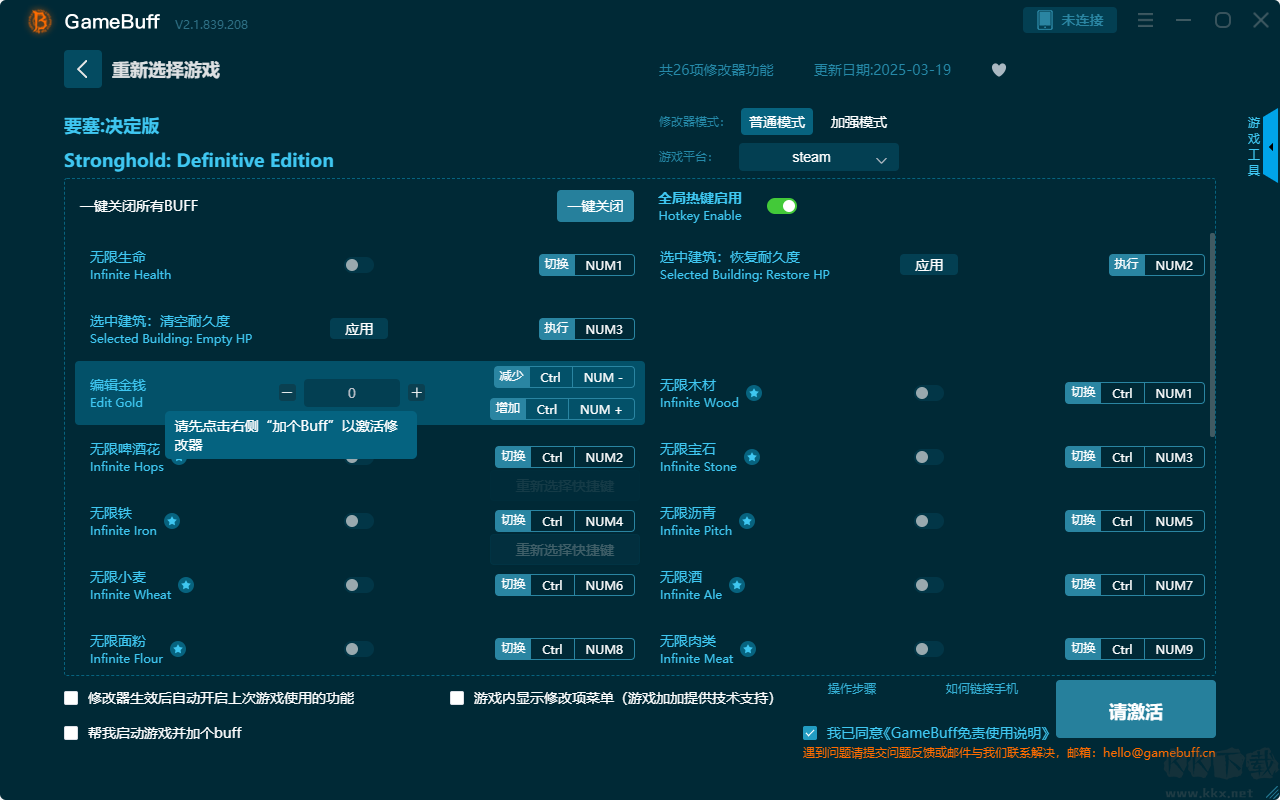
Task: Click the vertical scrollbar of the cheat list
Action: click(1213, 335)
